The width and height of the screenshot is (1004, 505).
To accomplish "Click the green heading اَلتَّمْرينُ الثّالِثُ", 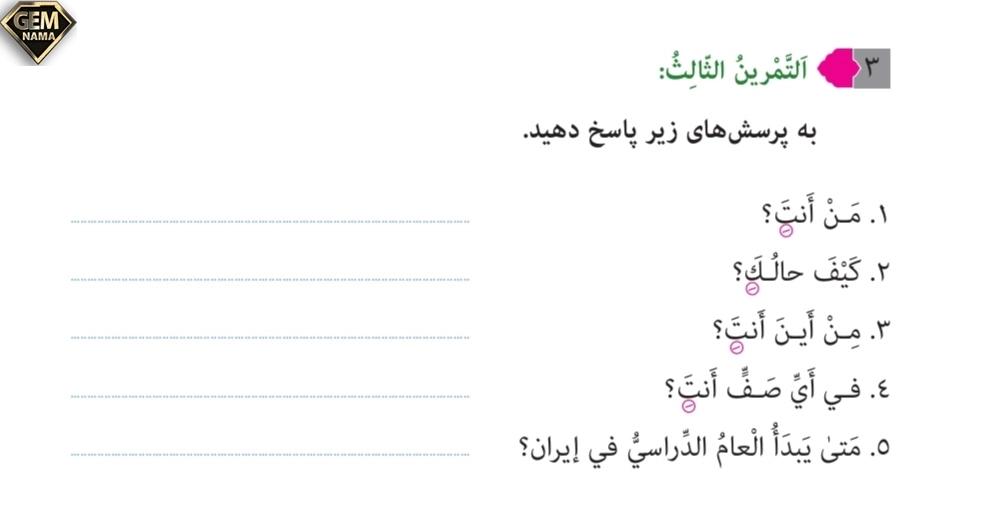I will [733, 68].
